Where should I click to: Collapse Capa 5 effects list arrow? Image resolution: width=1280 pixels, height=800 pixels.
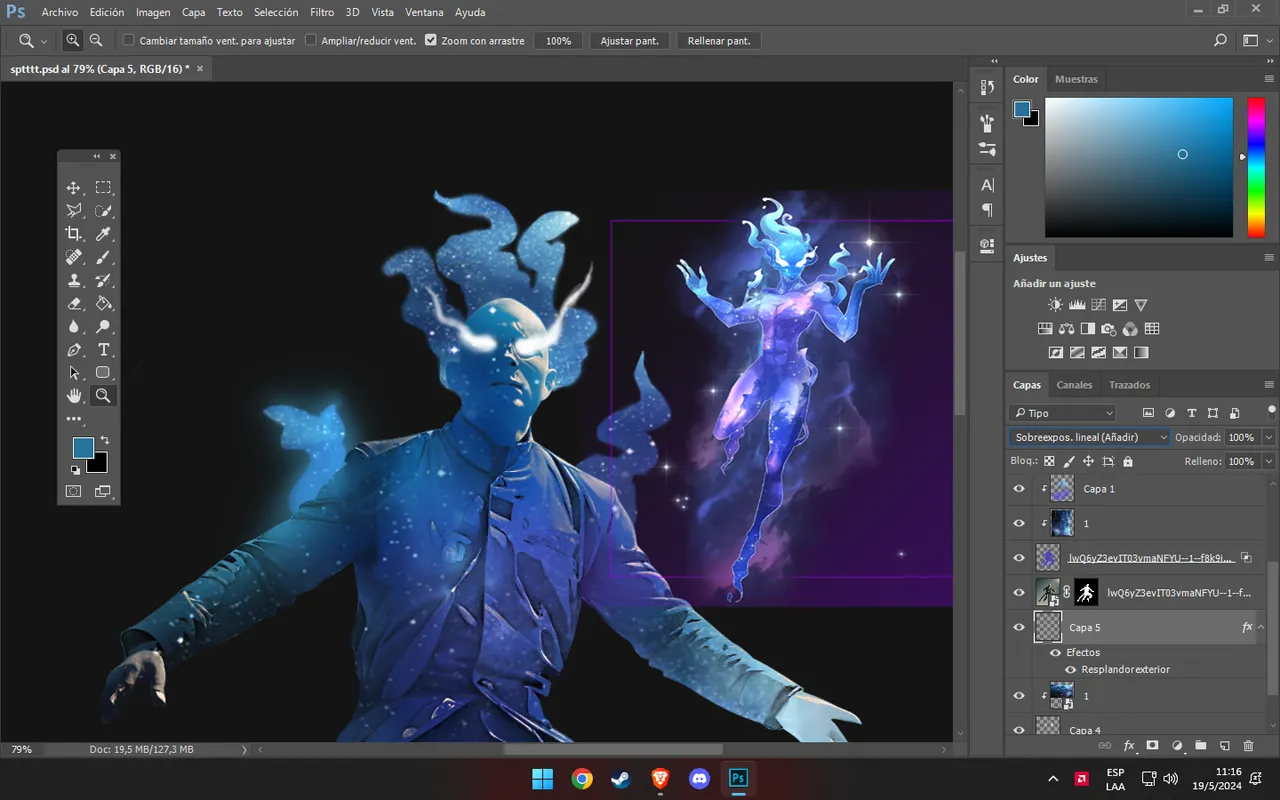coord(1260,627)
